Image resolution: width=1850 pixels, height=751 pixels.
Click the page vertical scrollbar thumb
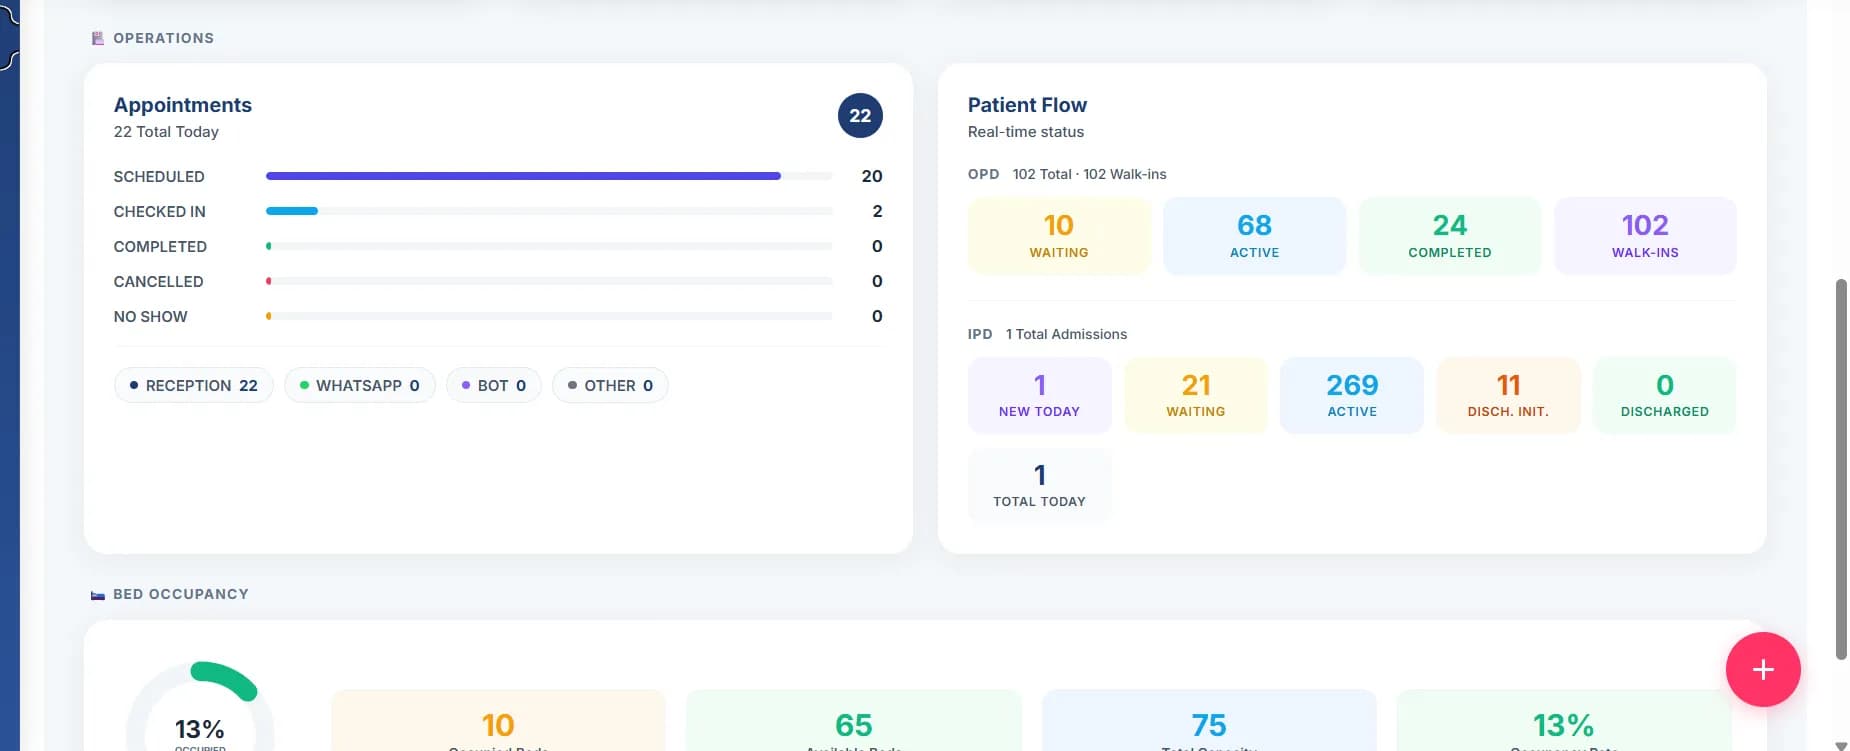point(1841,470)
